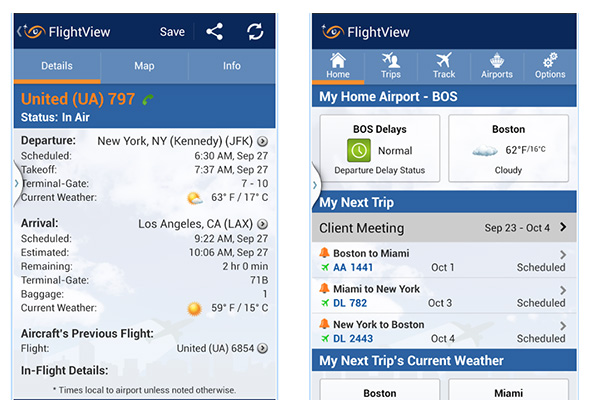Toggle the alert bell for Miami to New York
This screenshot has height=400, width=600.
tap(324, 289)
